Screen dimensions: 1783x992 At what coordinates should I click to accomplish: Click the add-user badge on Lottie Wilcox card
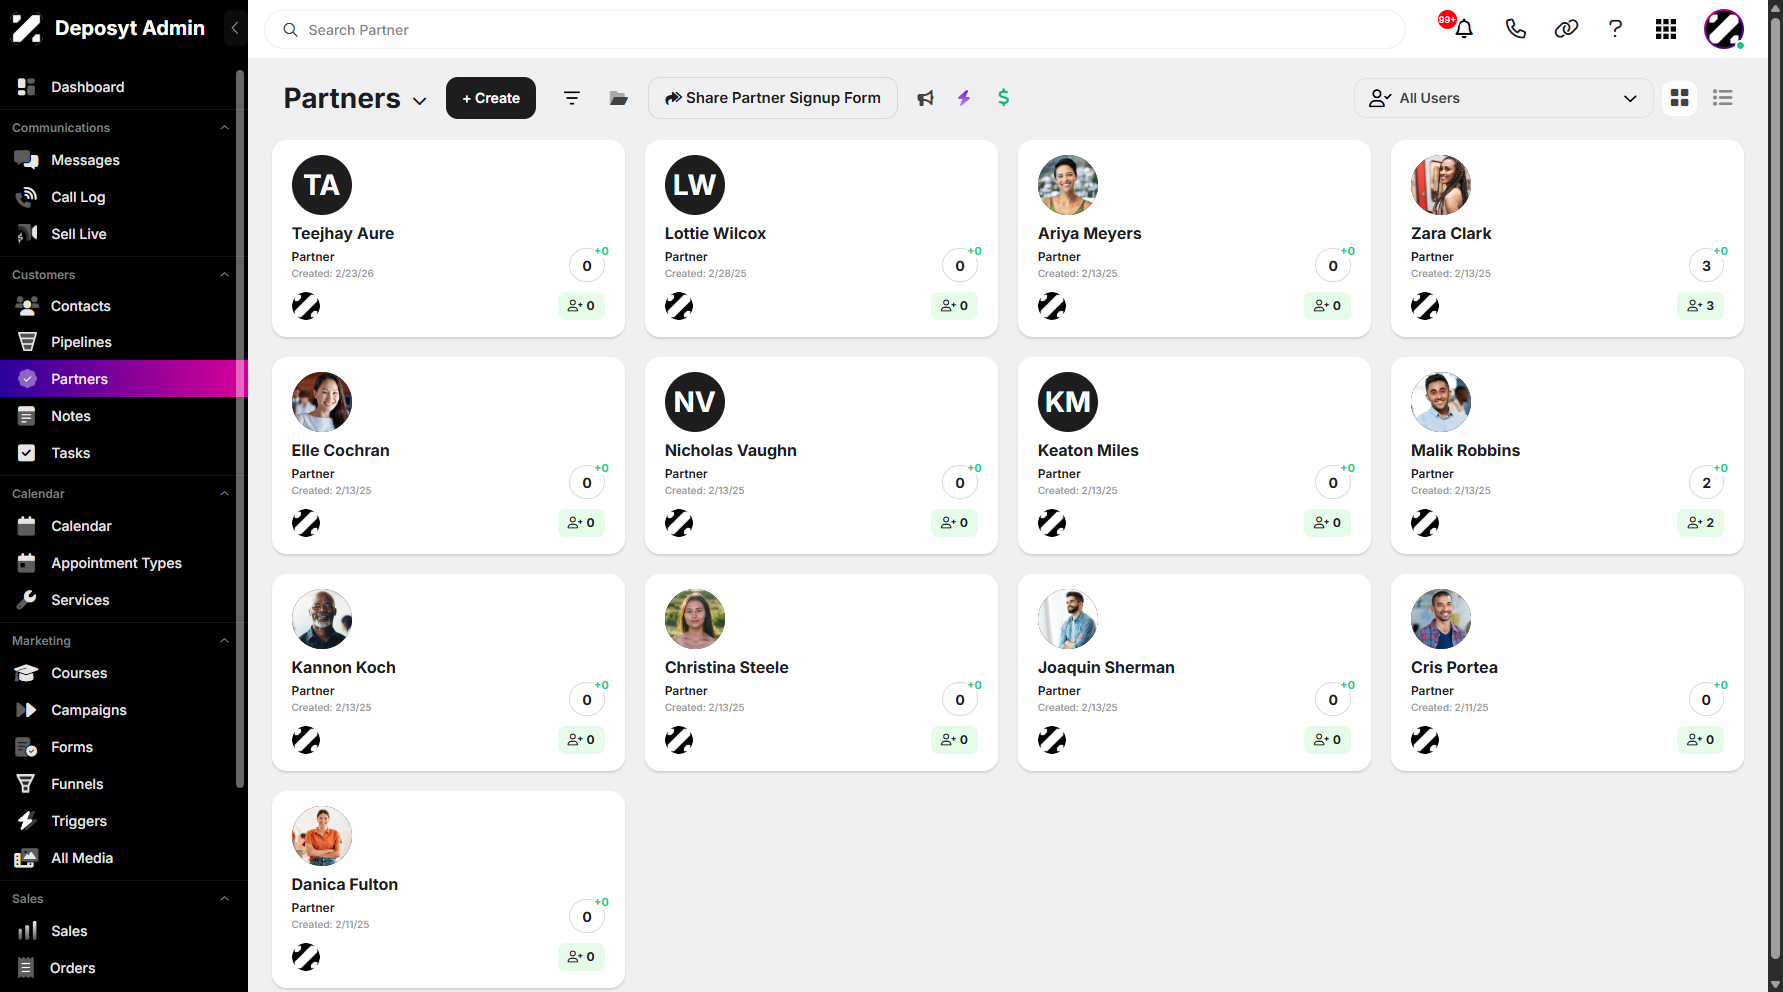coord(954,306)
